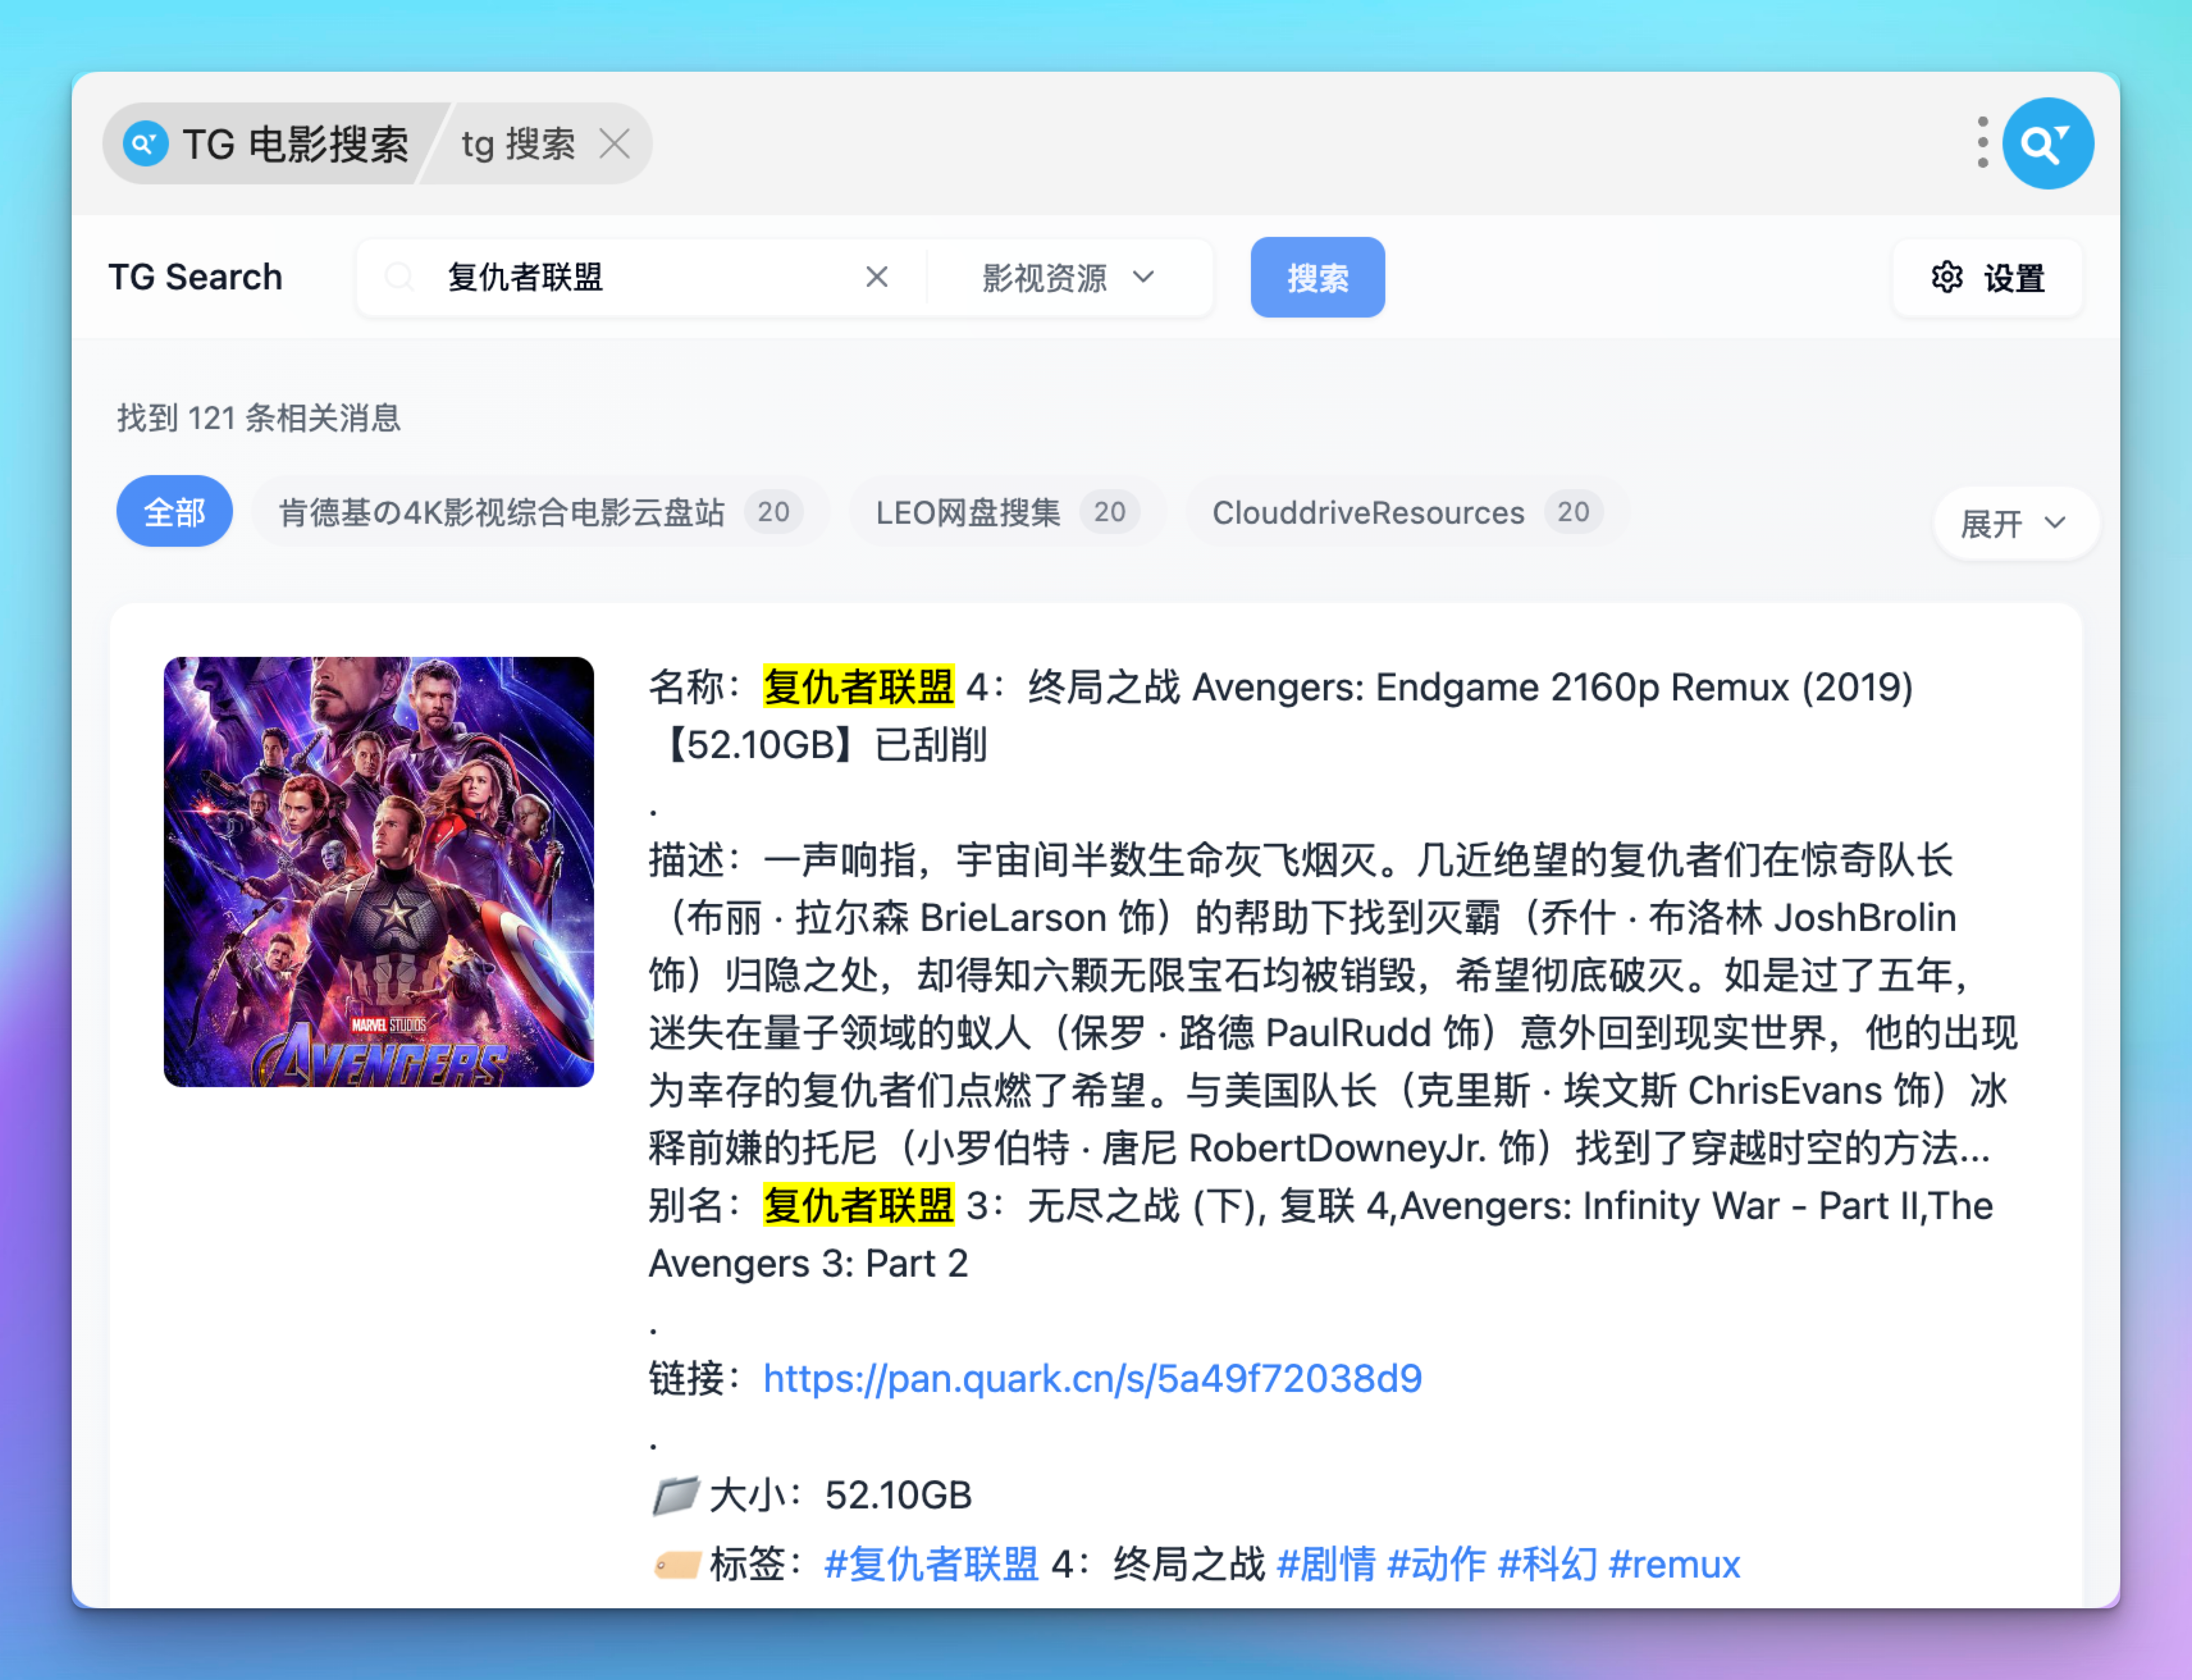
Task: Filter by LEO网盘搜集 channel
Action: pos(1007,512)
